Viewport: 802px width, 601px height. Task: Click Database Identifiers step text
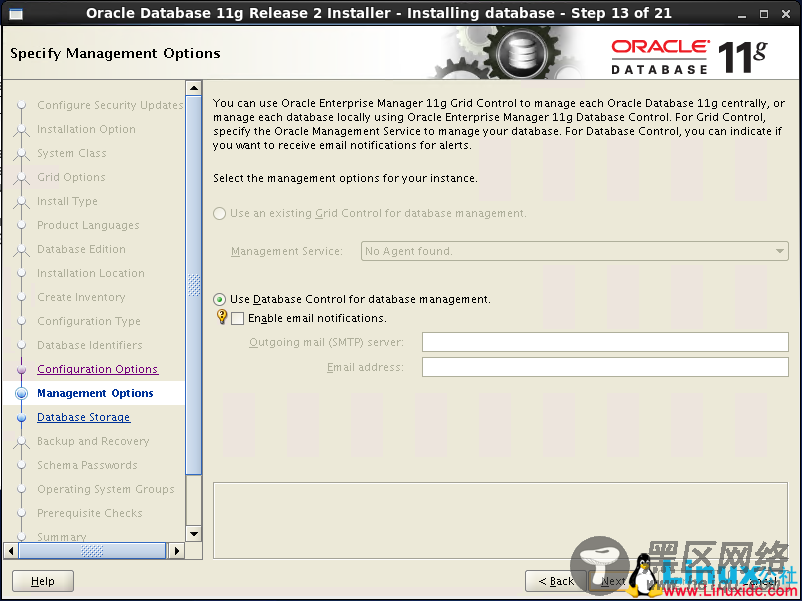[x=90, y=345]
